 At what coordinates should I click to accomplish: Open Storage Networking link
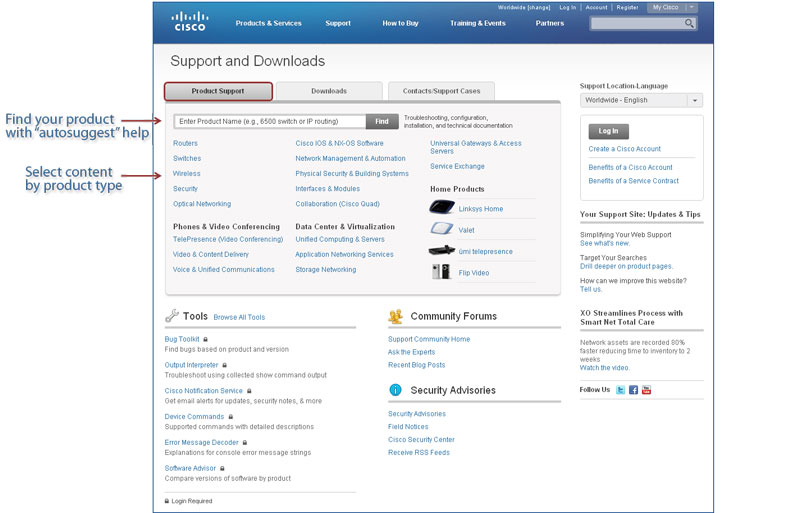tap(326, 270)
